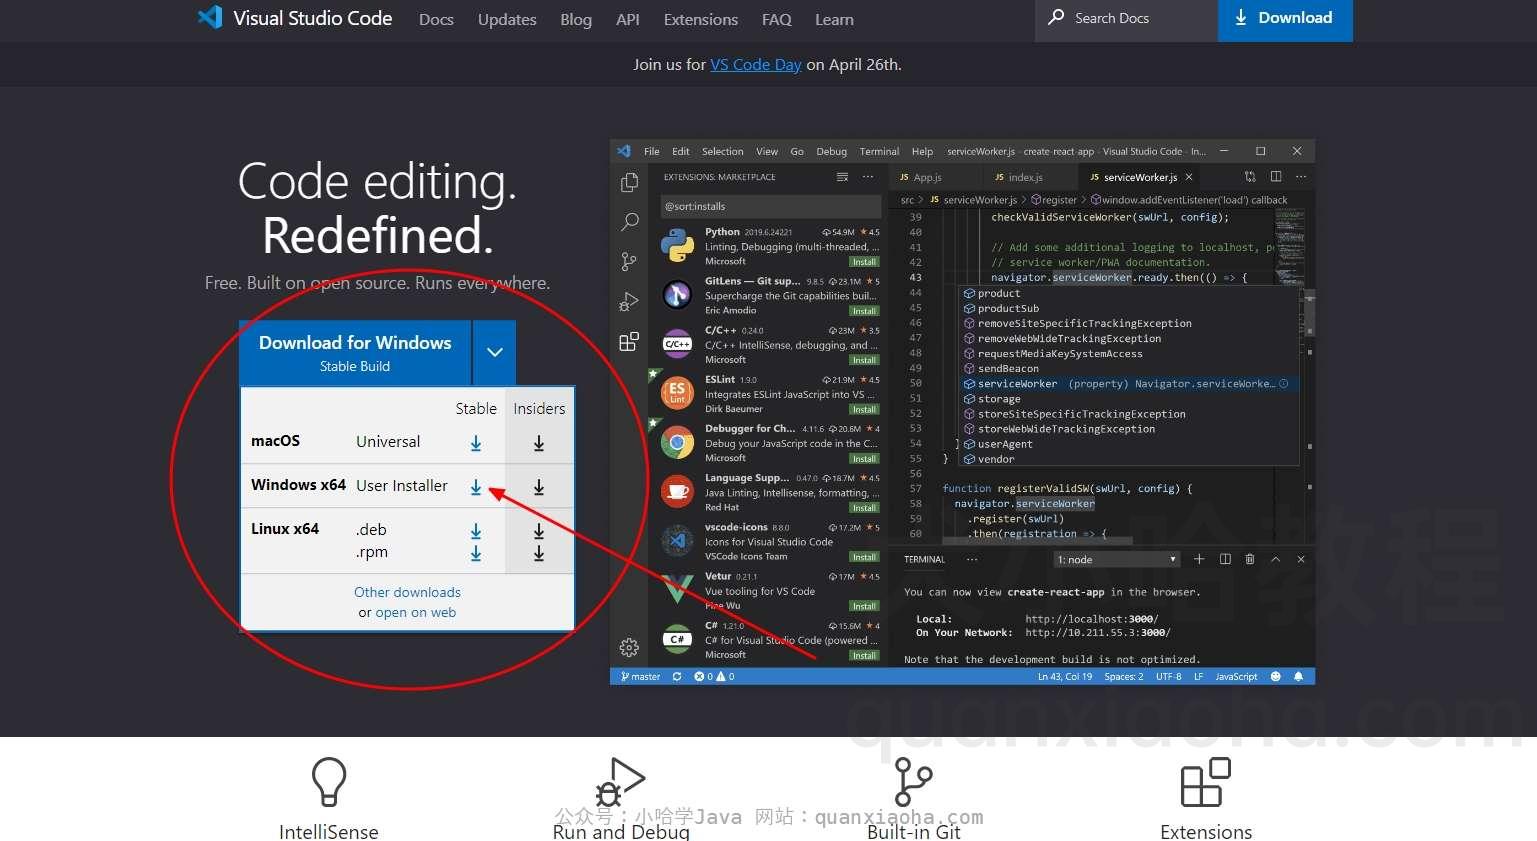
Task: Install the ESLint extension
Action: [x=865, y=409]
